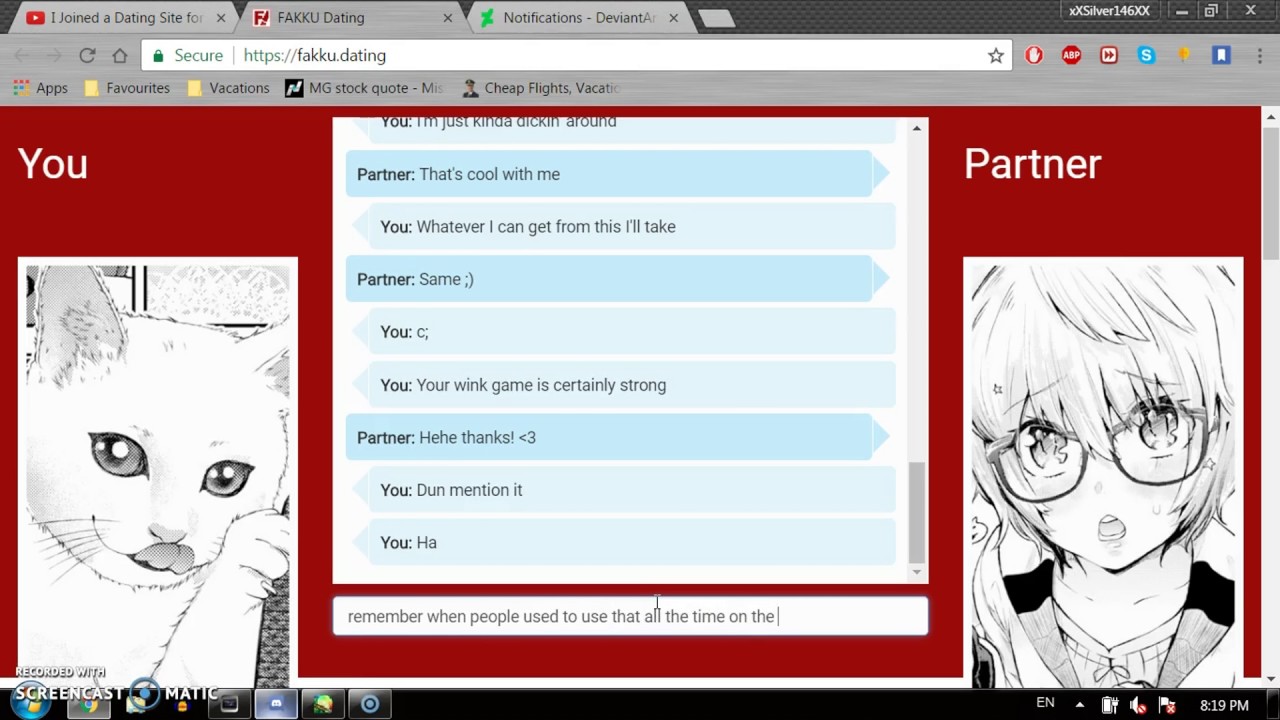Open the Cheap Flights bookmark
This screenshot has width=1280, height=720.
[x=541, y=88]
